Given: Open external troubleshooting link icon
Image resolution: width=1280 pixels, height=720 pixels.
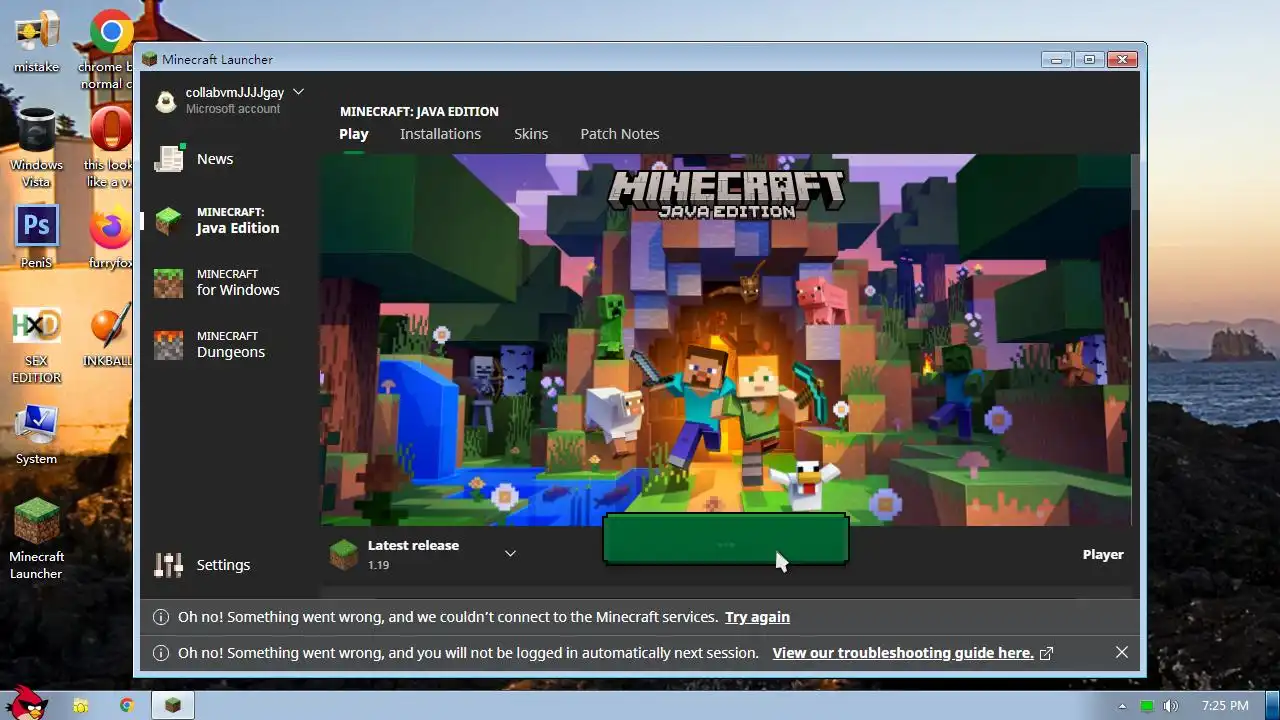Looking at the screenshot, I should (1046, 653).
